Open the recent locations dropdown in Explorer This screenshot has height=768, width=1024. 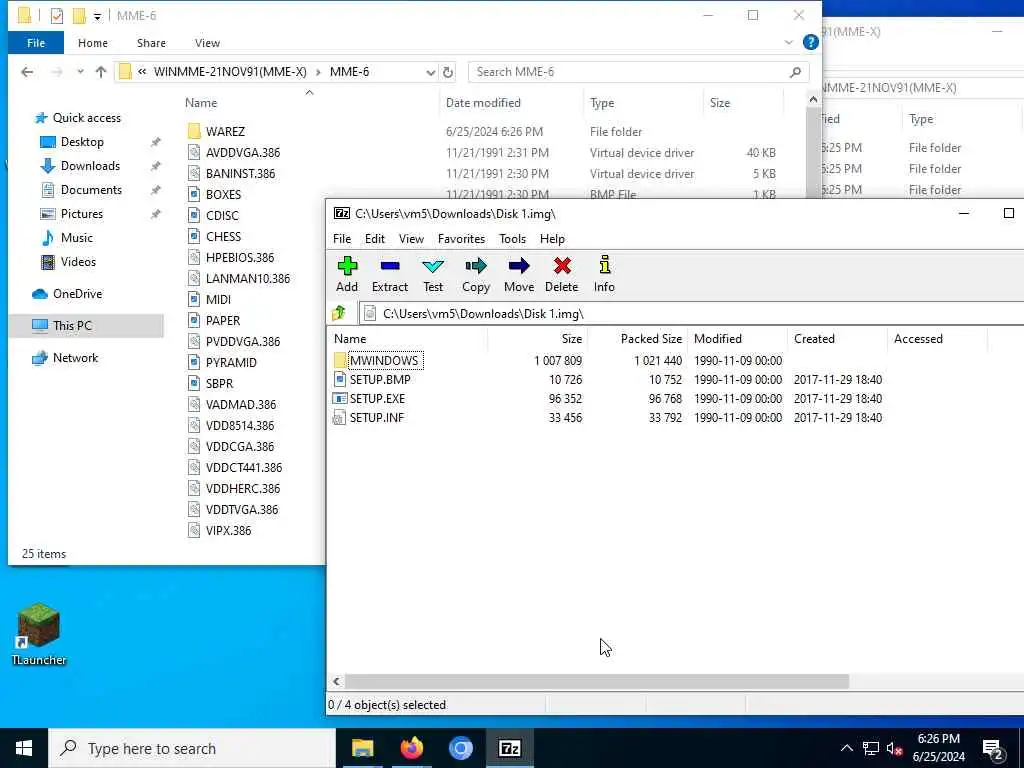click(x=80, y=72)
